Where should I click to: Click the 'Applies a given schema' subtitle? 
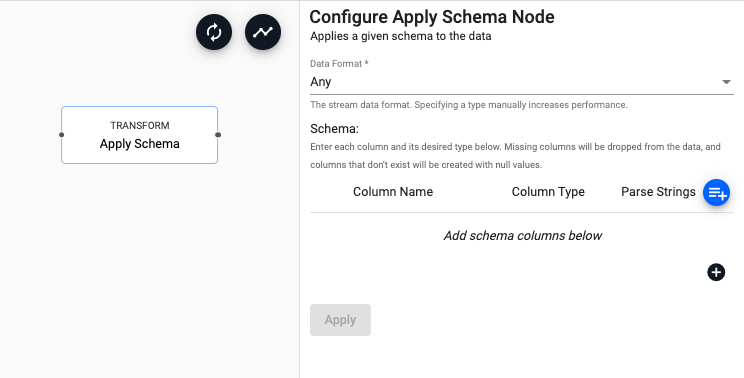click(x=400, y=36)
